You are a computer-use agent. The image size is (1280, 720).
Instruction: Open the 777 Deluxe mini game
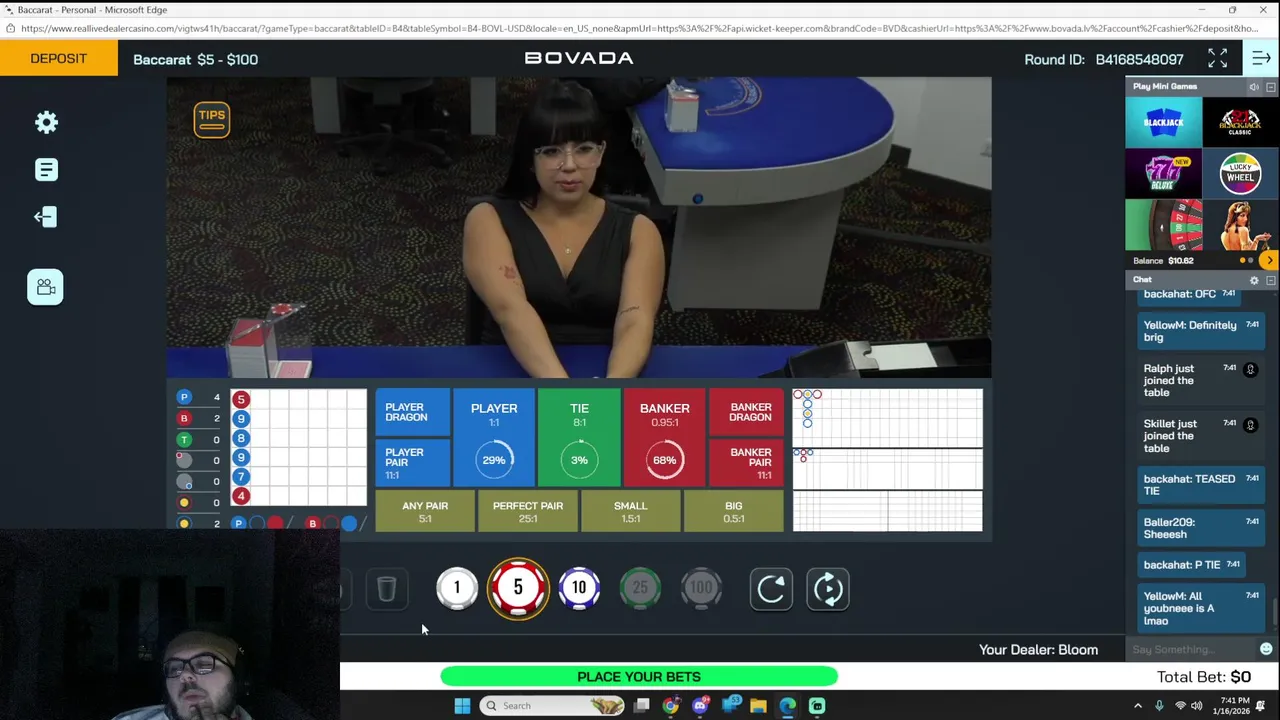click(1163, 174)
